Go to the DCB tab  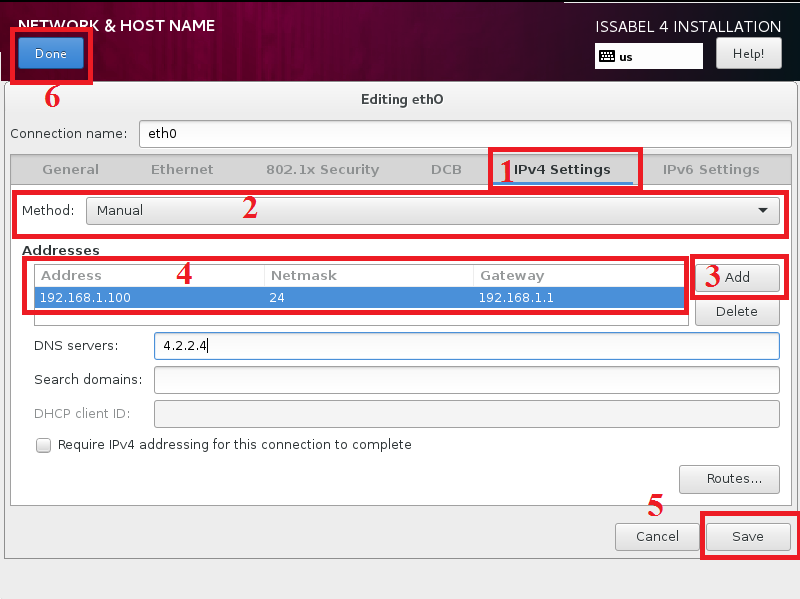pyautogui.click(x=446, y=170)
